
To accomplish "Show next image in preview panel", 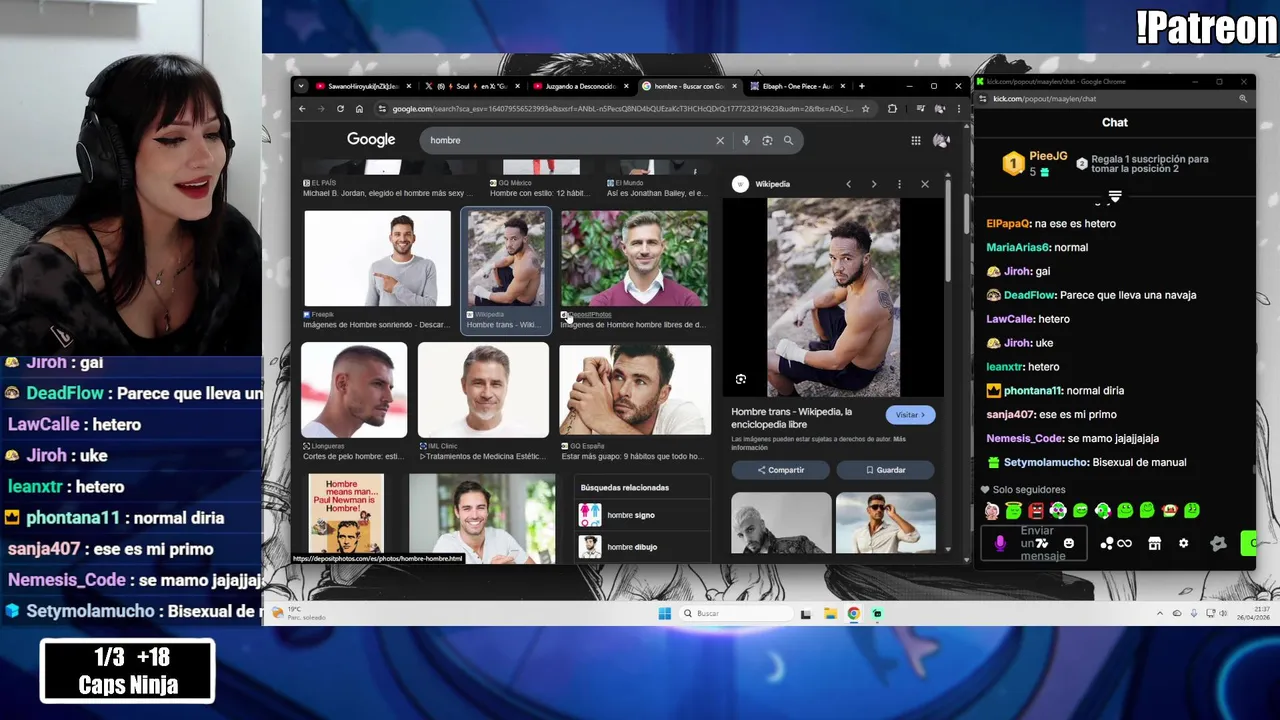I will pos(874,184).
